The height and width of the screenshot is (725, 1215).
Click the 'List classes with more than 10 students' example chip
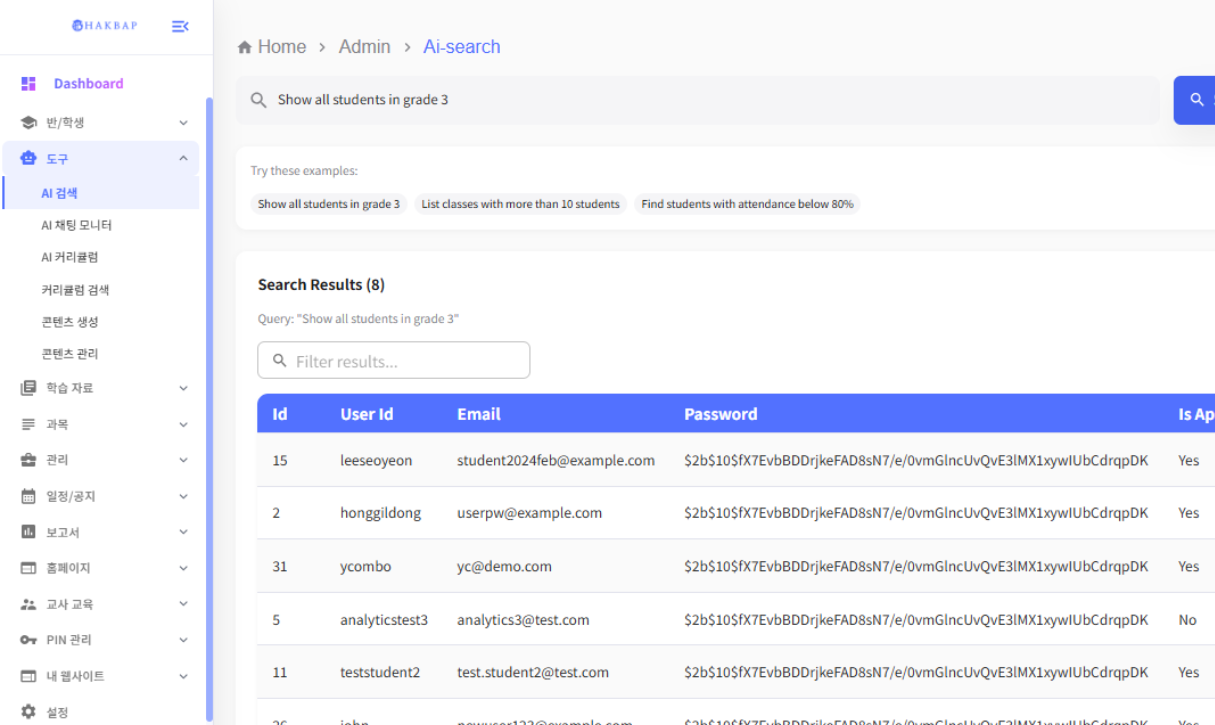520,204
